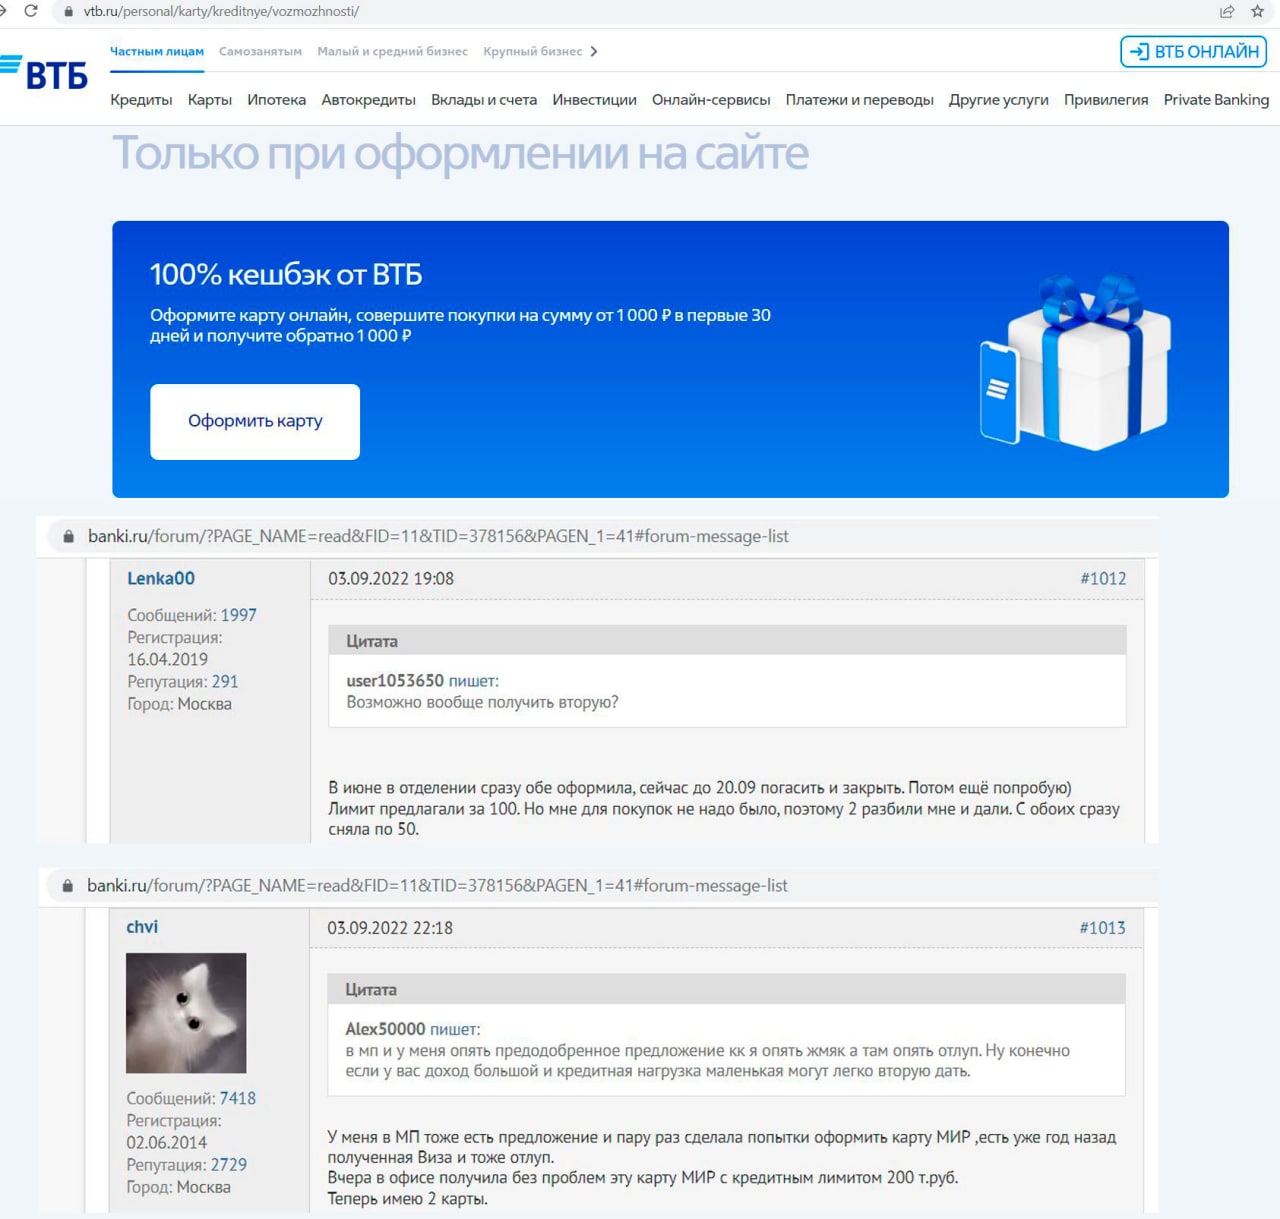
Task: Open the Lenka00 user profile link
Action: pos(161,579)
